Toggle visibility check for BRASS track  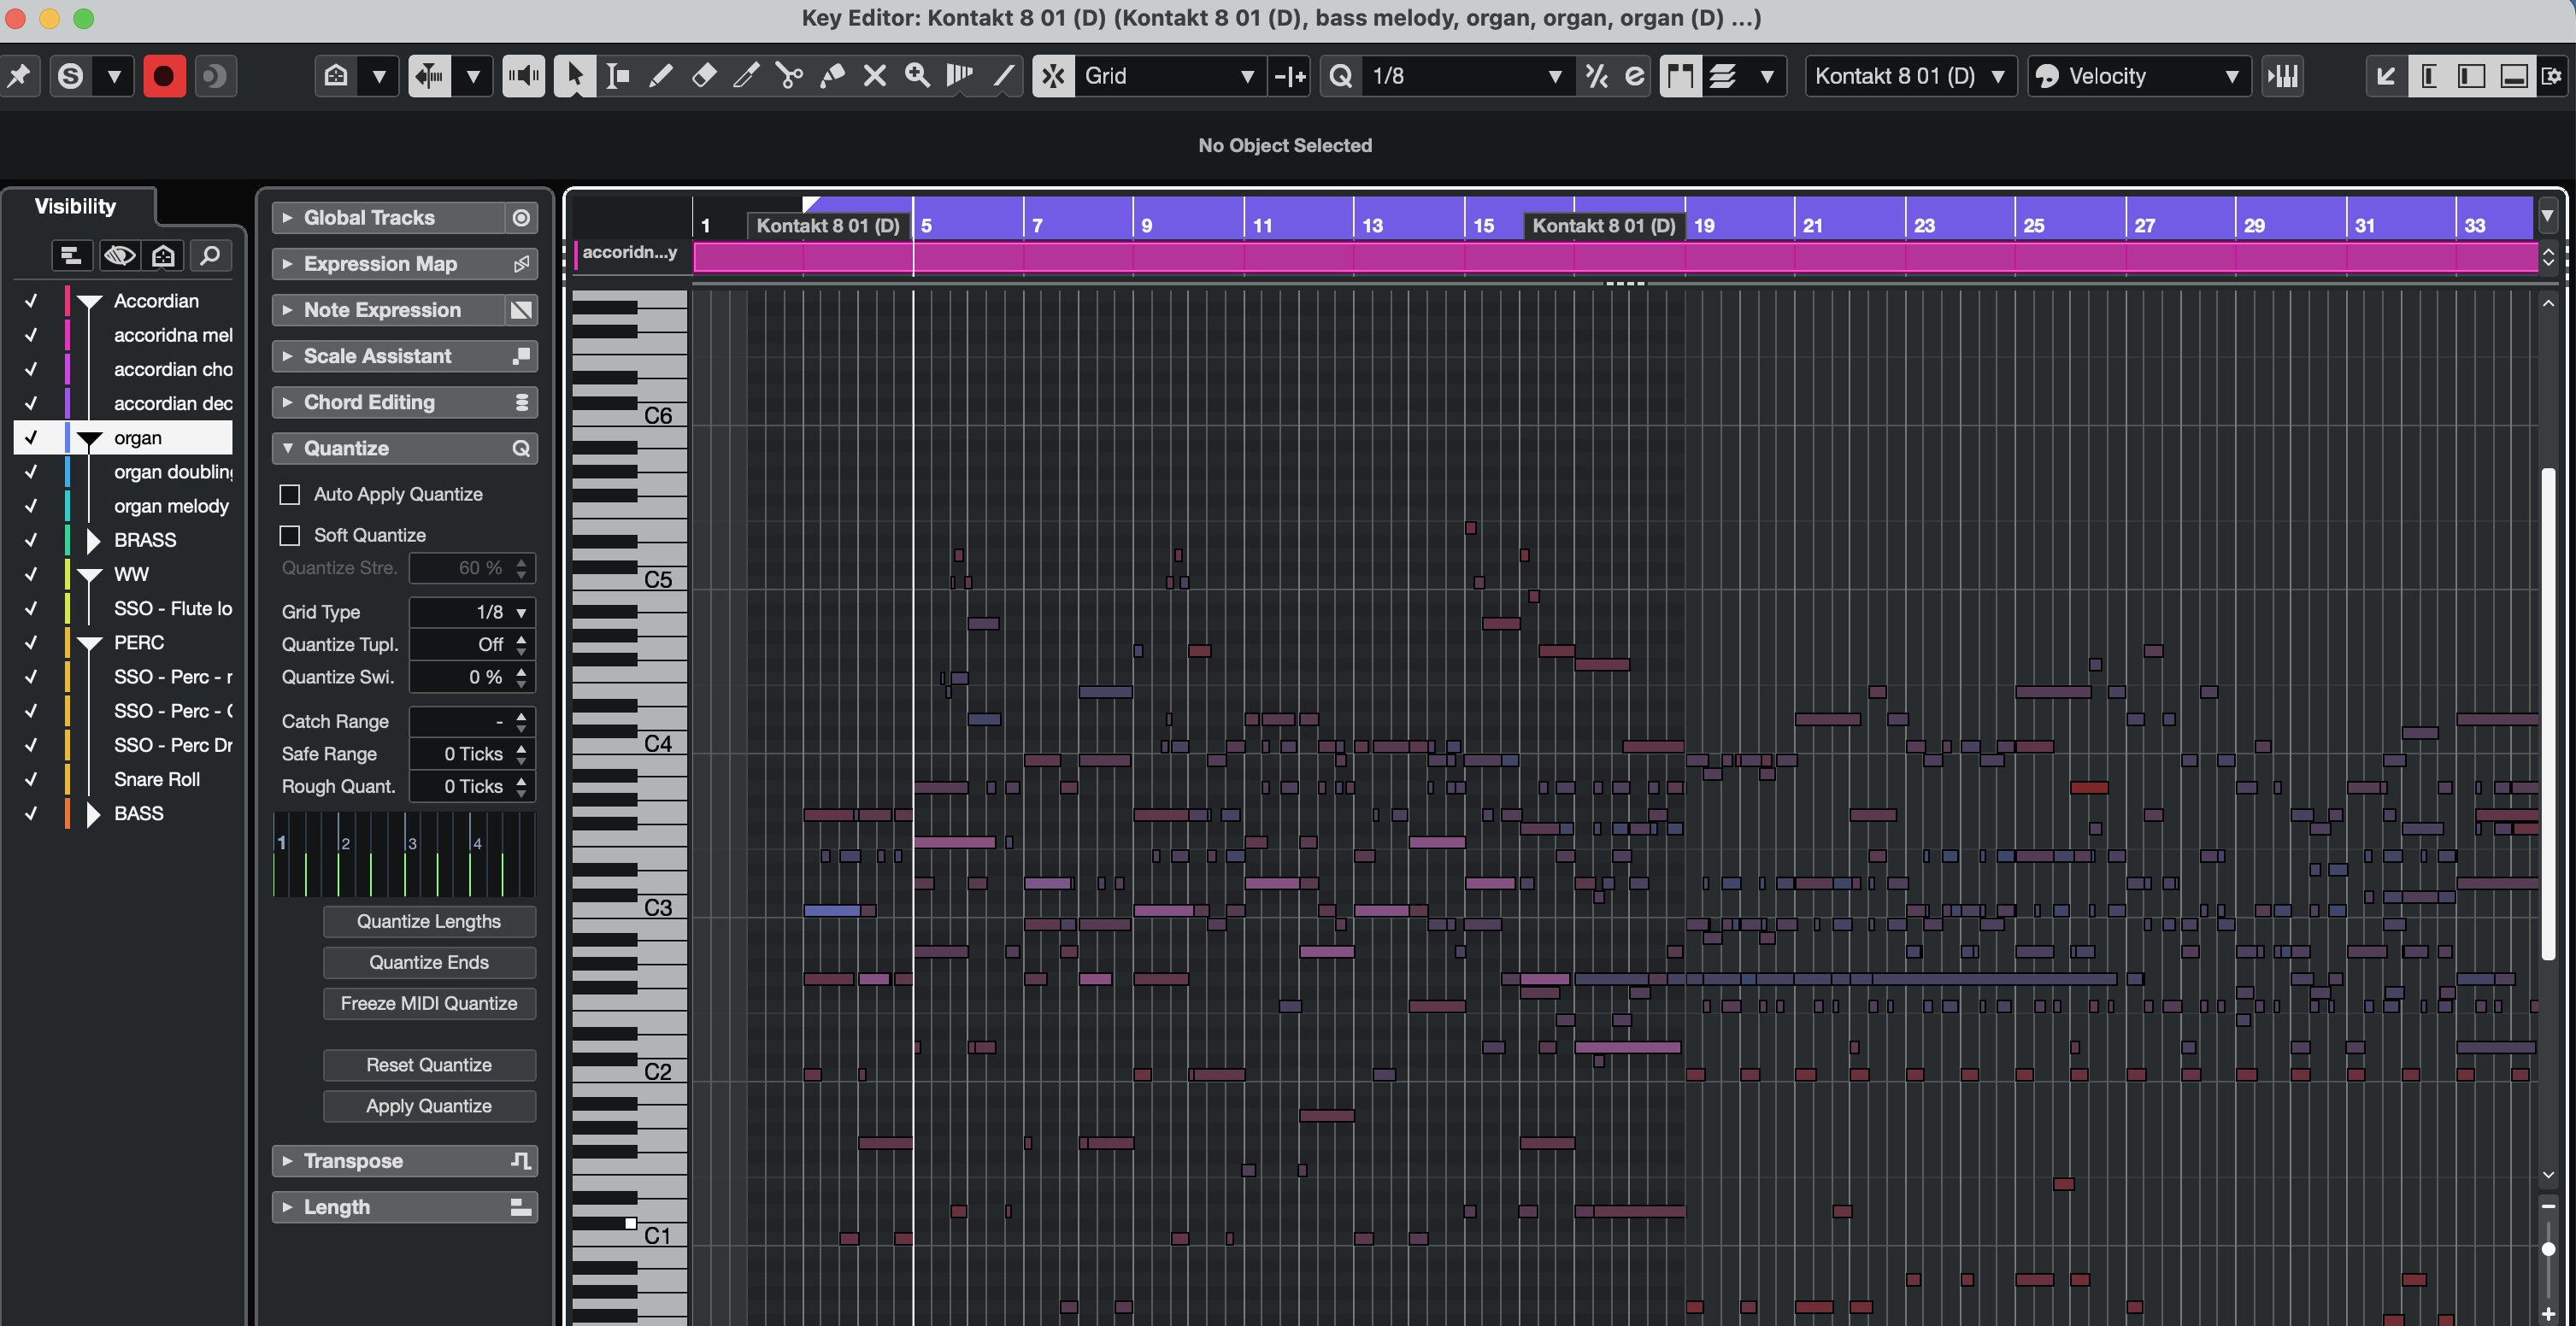pos(31,540)
